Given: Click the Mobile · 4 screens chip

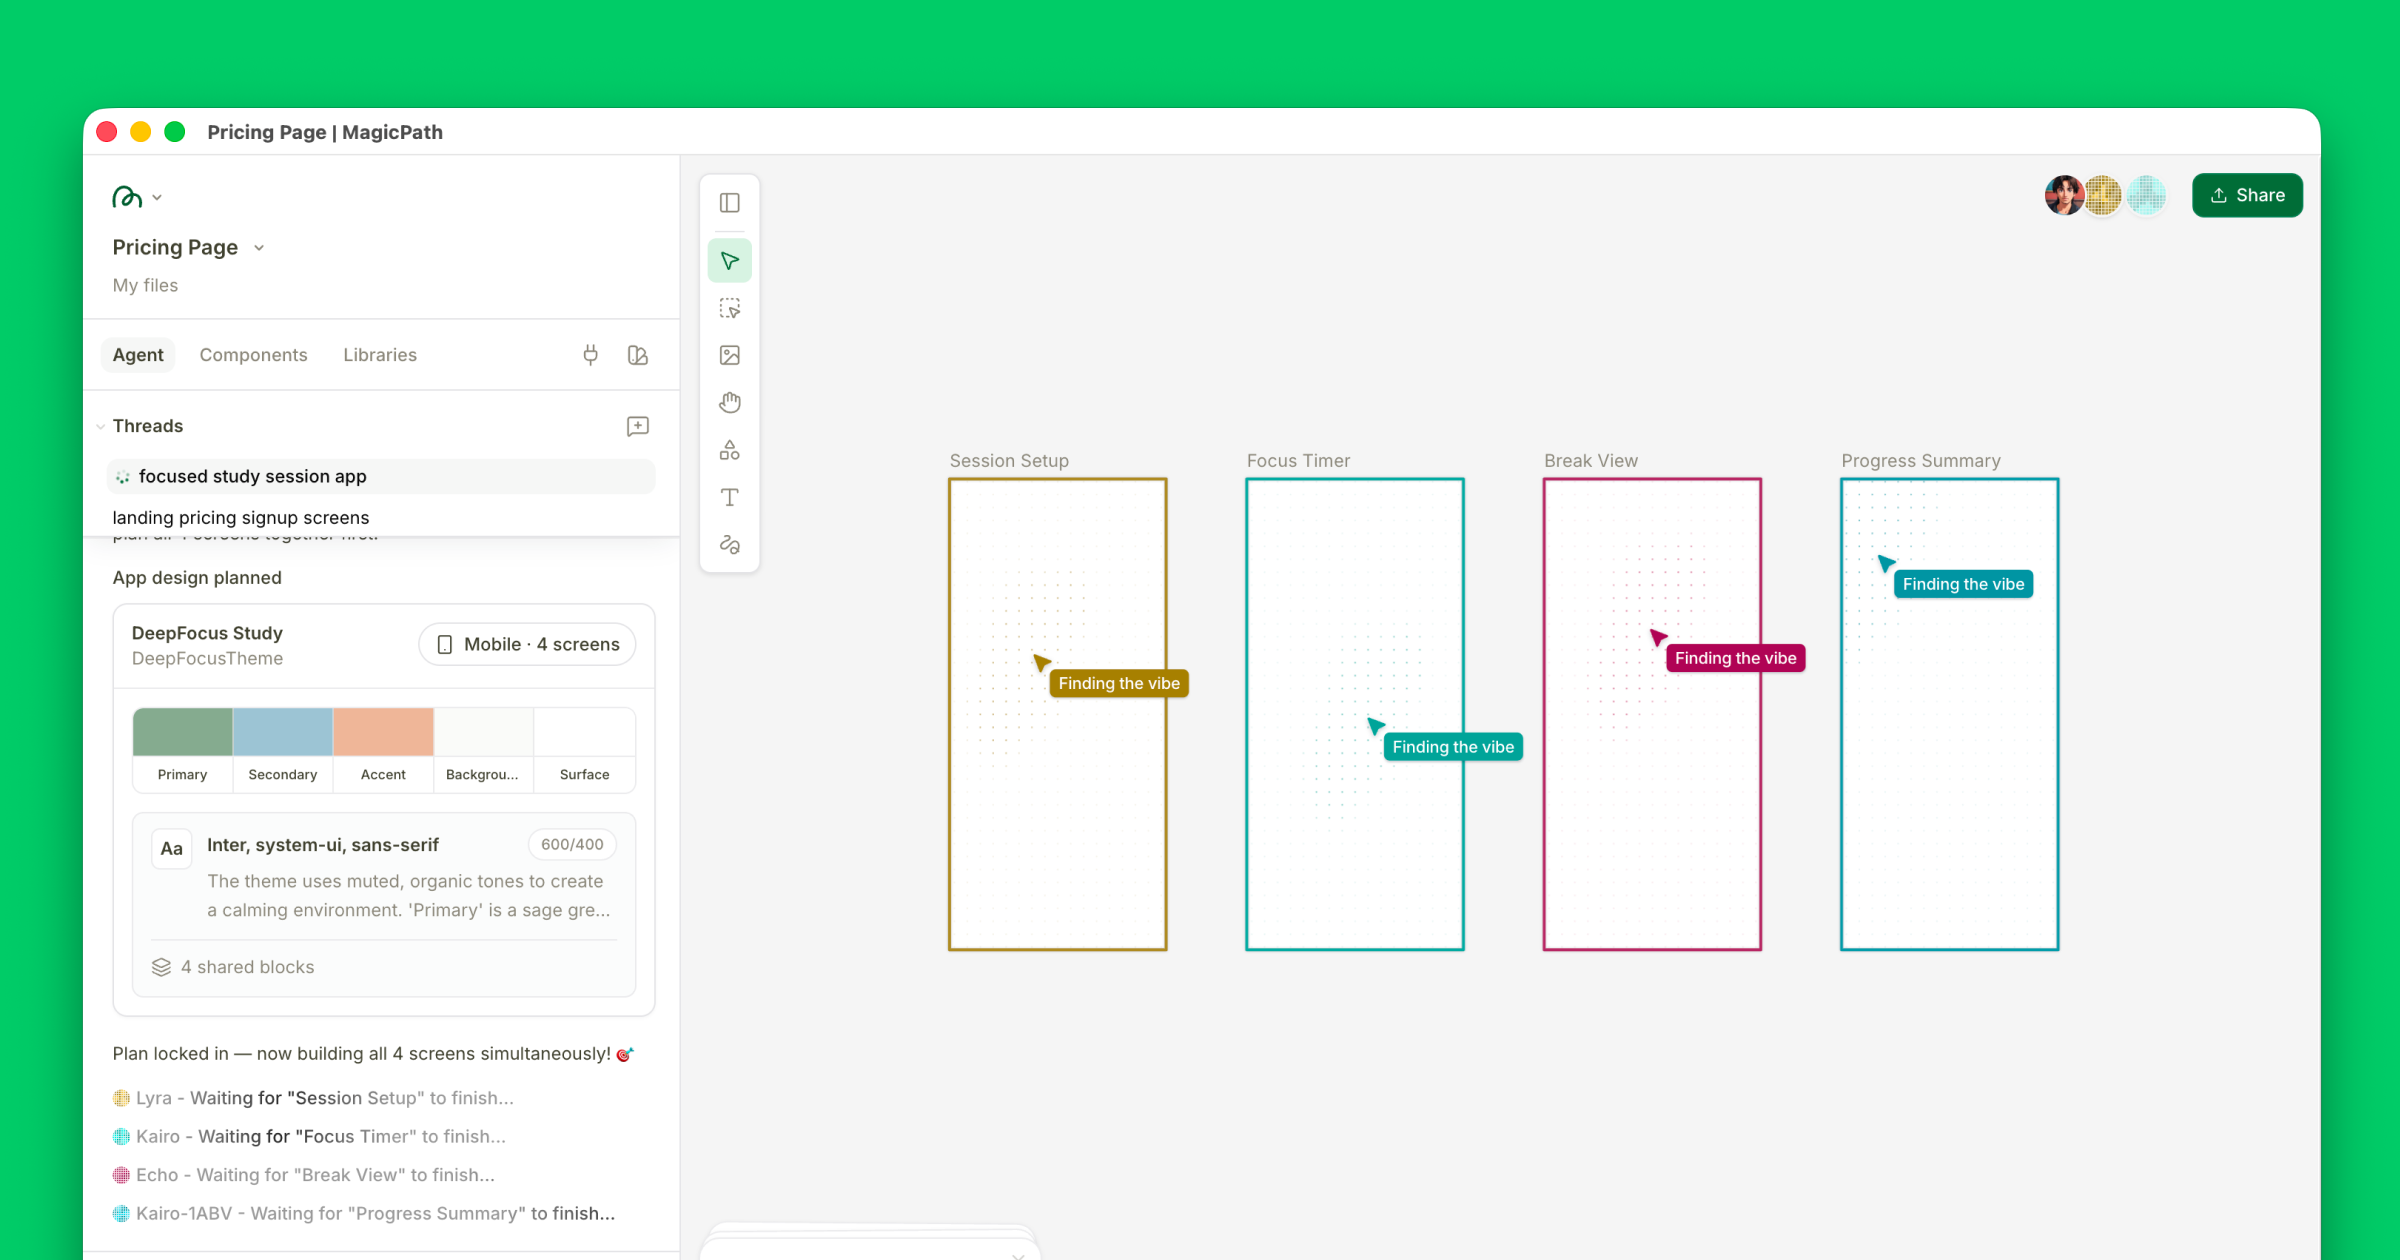Looking at the screenshot, I should pyautogui.click(x=527, y=645).
